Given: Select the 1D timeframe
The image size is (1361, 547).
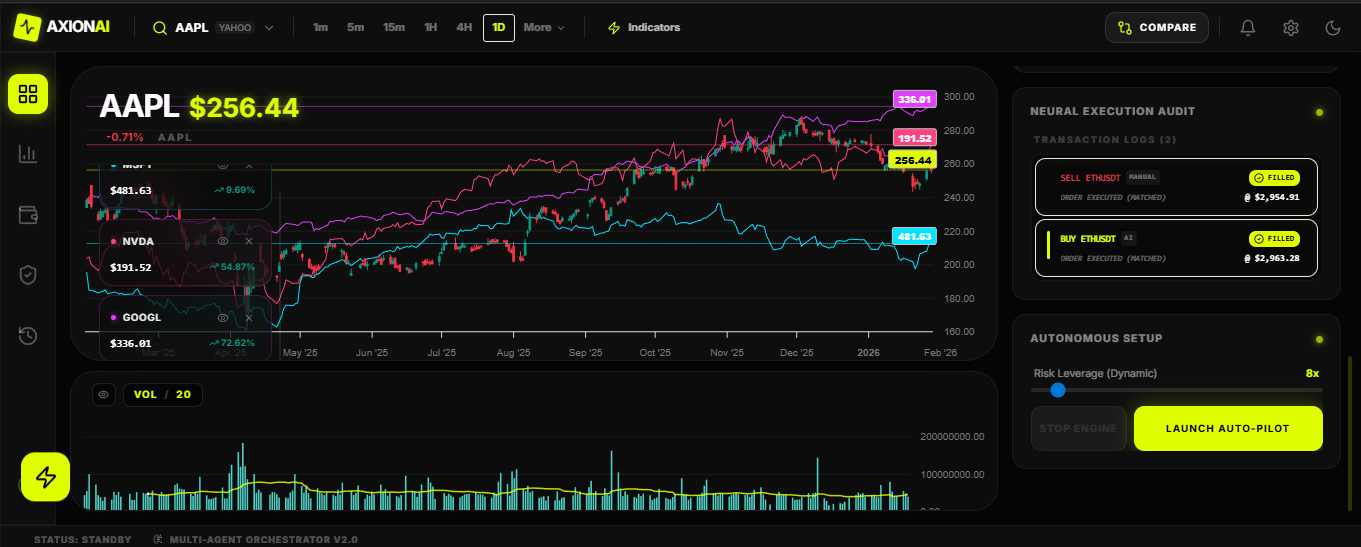Looking at the screenshot, I should 499,28.
